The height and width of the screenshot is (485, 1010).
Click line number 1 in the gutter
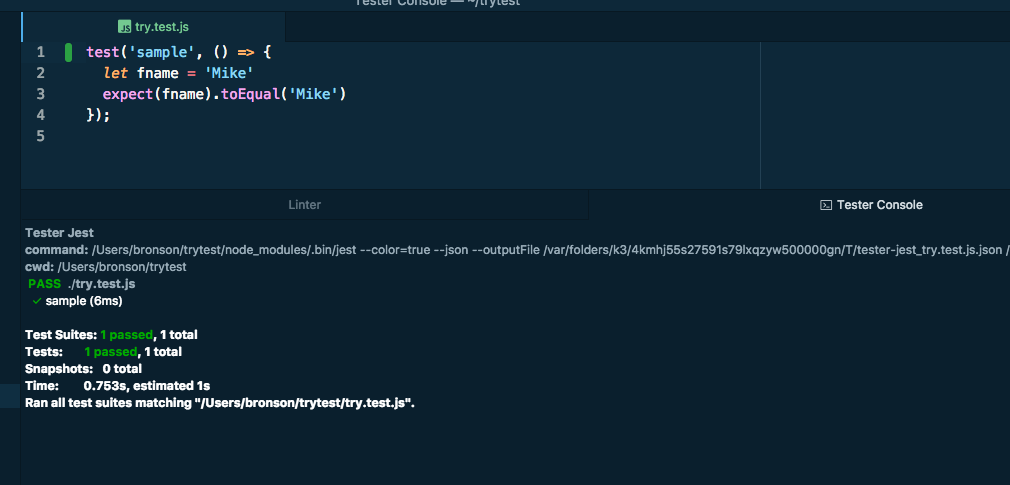pyautogui.click(x=41, y=52)
